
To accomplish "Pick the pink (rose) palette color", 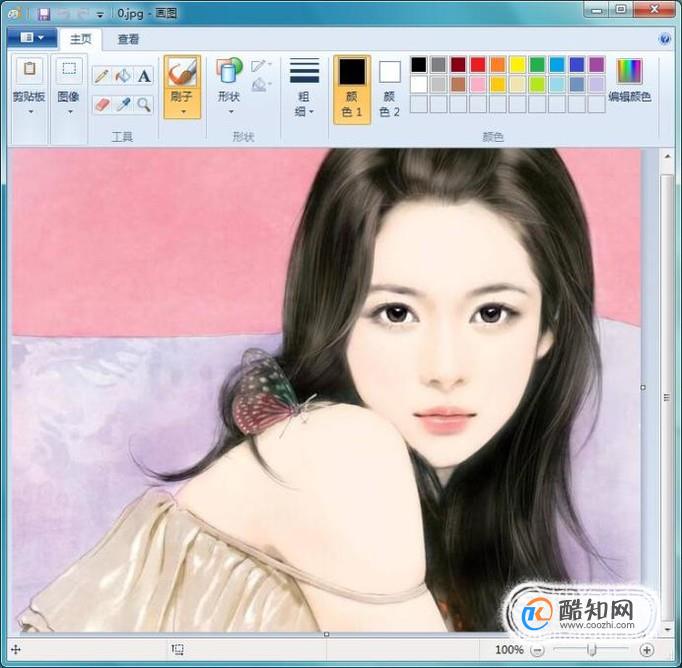I will tap(478, 84).
